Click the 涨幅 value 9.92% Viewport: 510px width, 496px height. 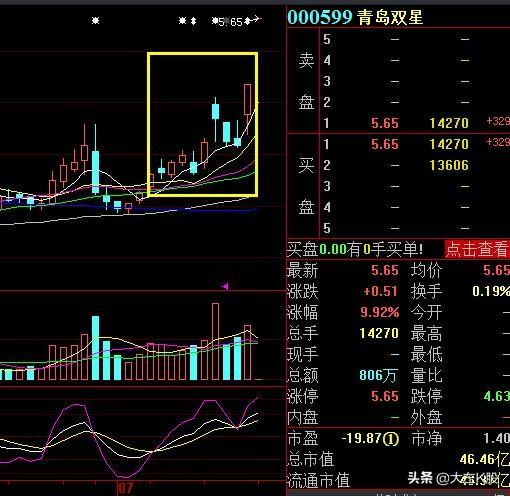pyautogui.click(x=379, y=312)
